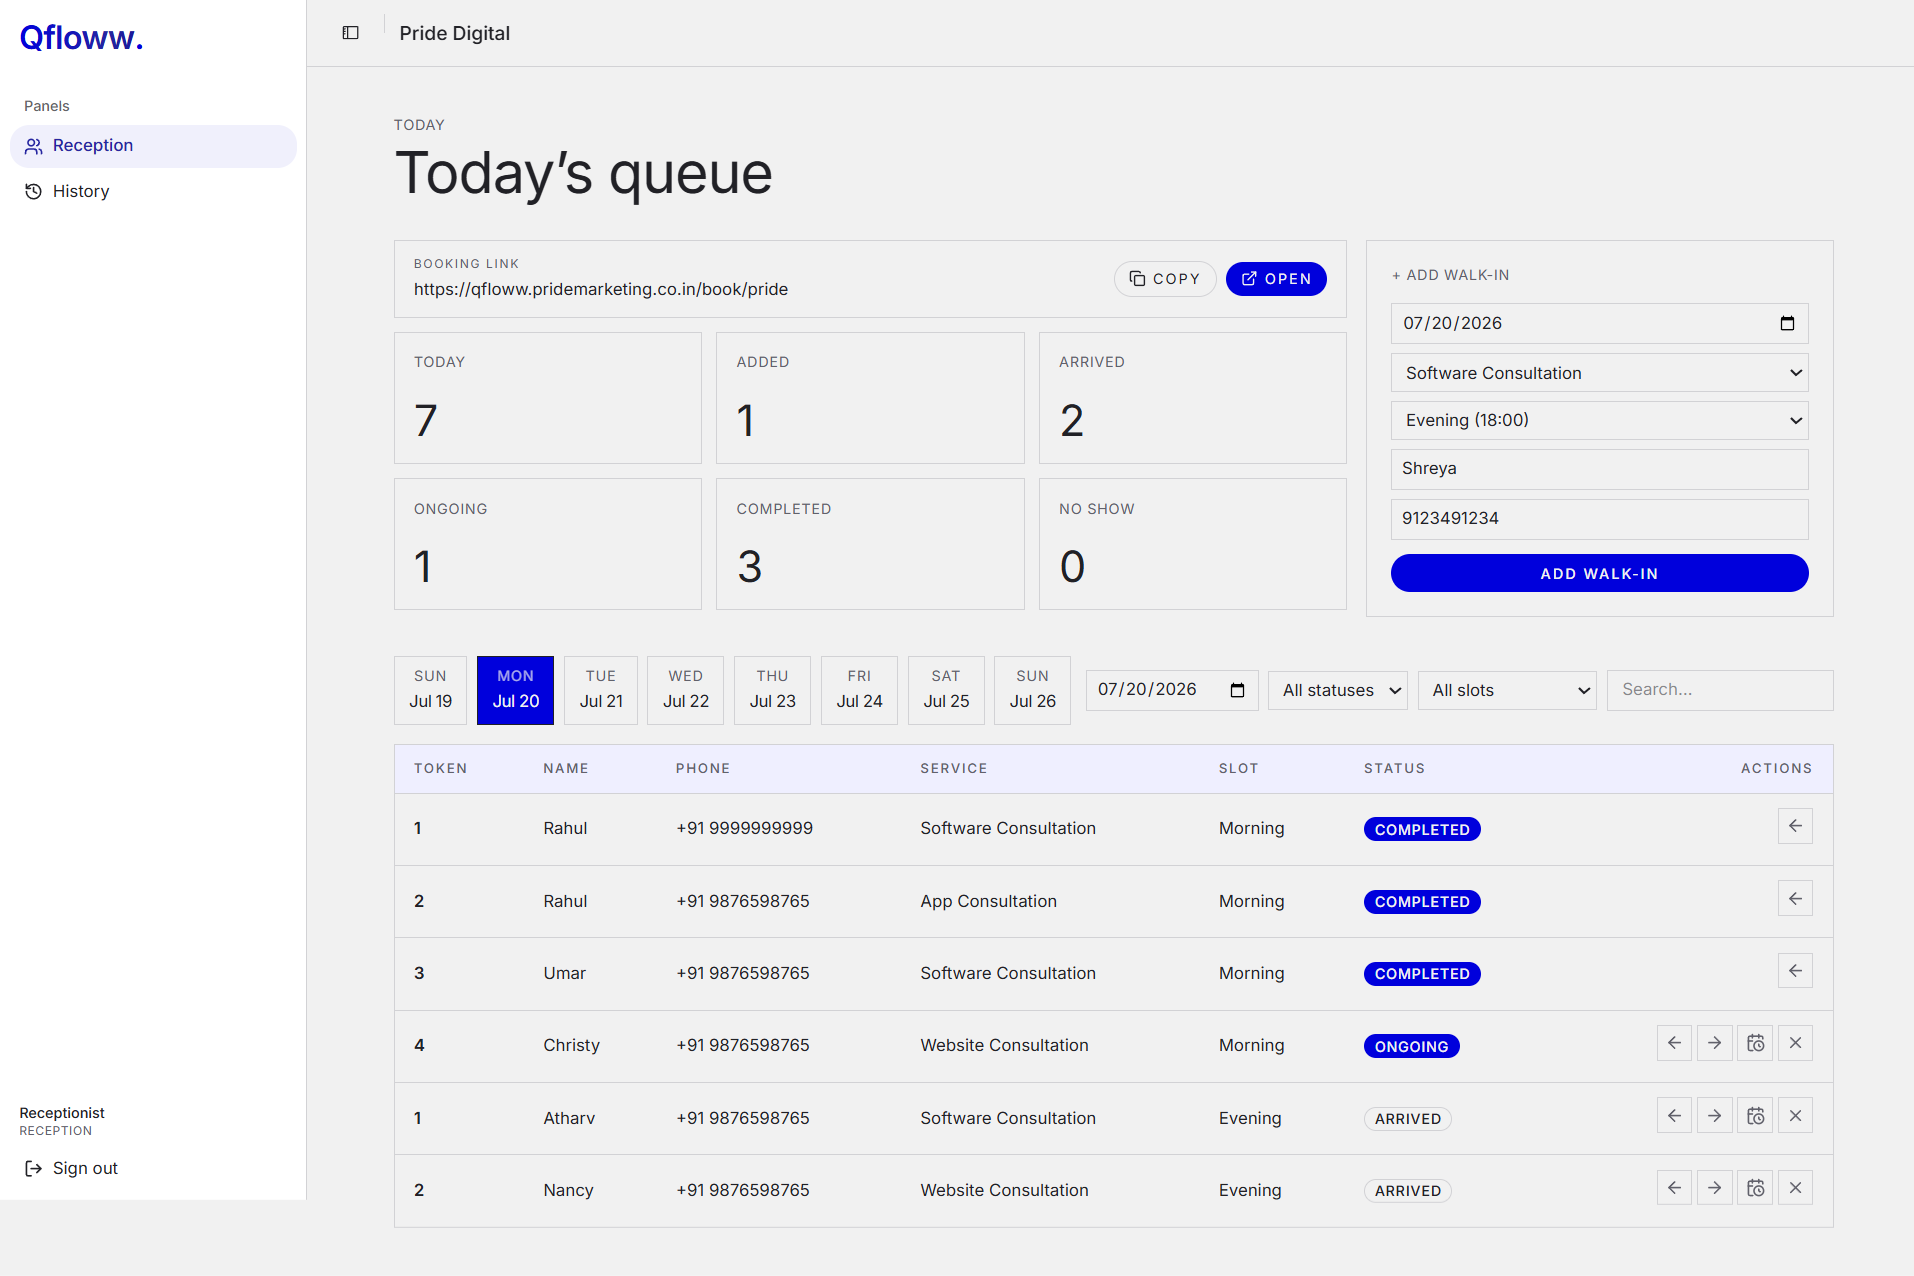Copy the booking link
The image size is (1914, 1276).
(1165, 279)
